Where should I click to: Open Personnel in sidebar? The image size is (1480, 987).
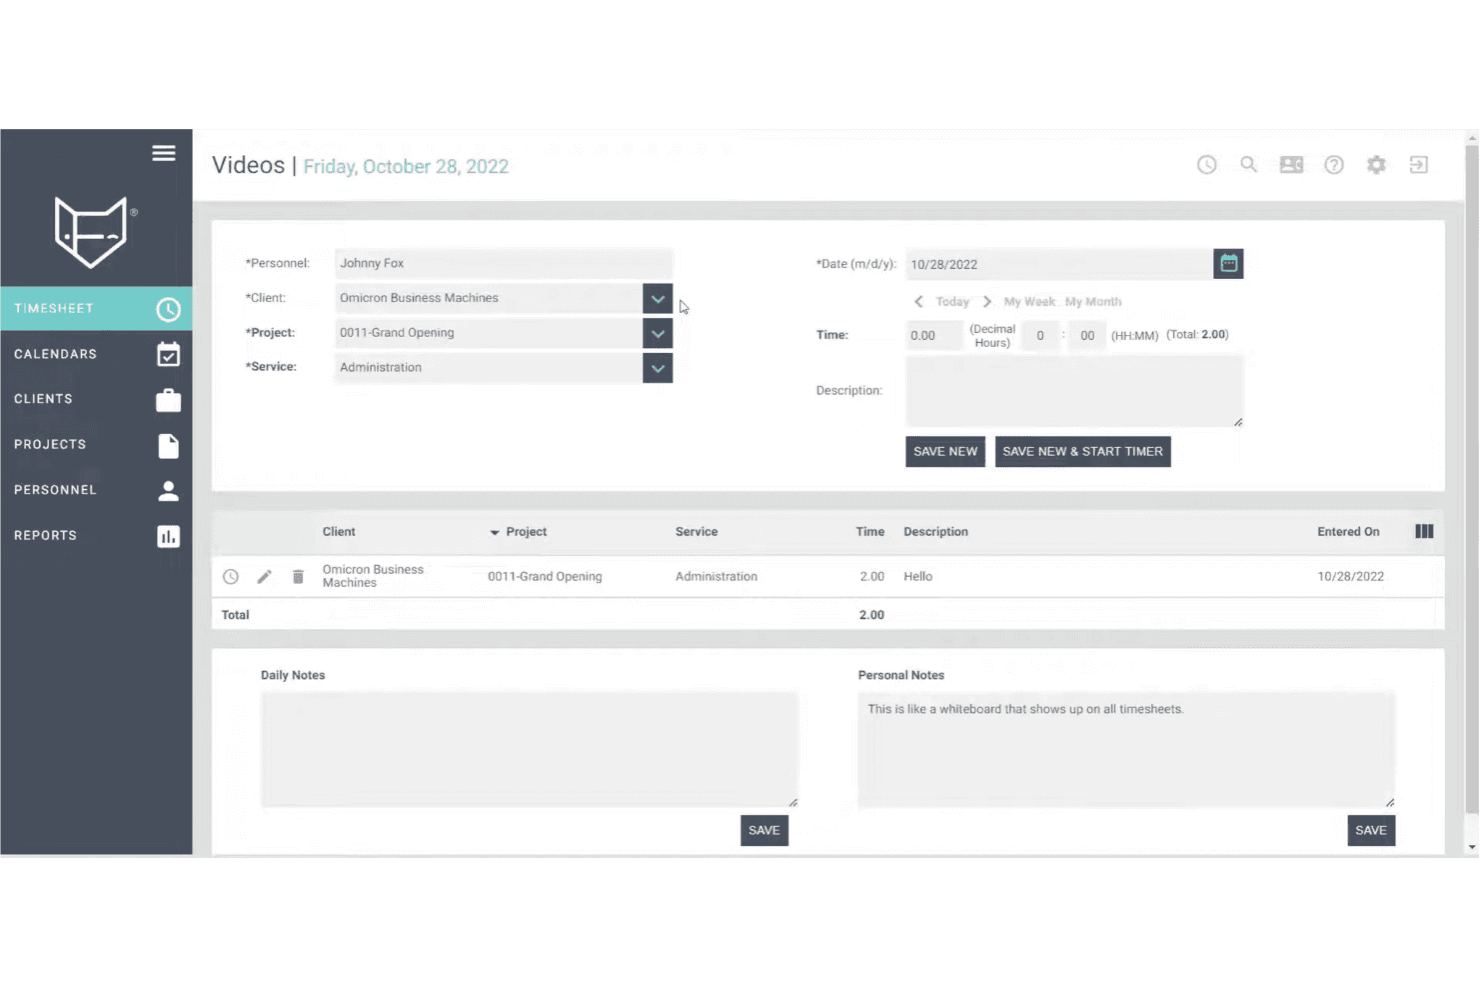(97, 490)
